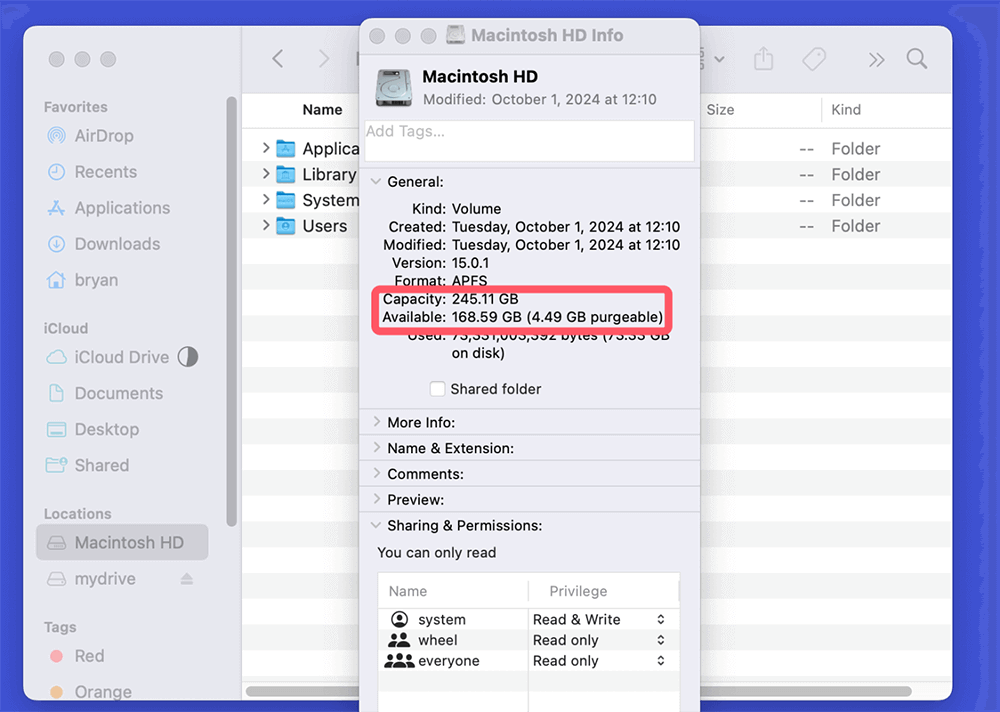The width and height of the screenshot is (1000, 712).
Task: Toggle the Shared folder checkbox
Action: pyautogui.click(x=437, y=389)
